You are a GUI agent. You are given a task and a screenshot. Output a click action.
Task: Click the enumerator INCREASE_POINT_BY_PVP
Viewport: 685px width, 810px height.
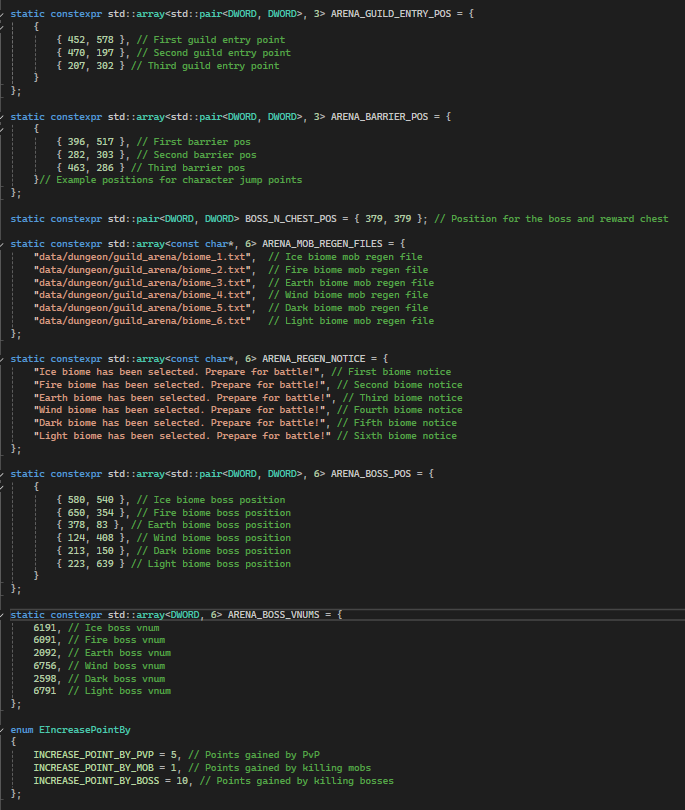coord(93,755)
